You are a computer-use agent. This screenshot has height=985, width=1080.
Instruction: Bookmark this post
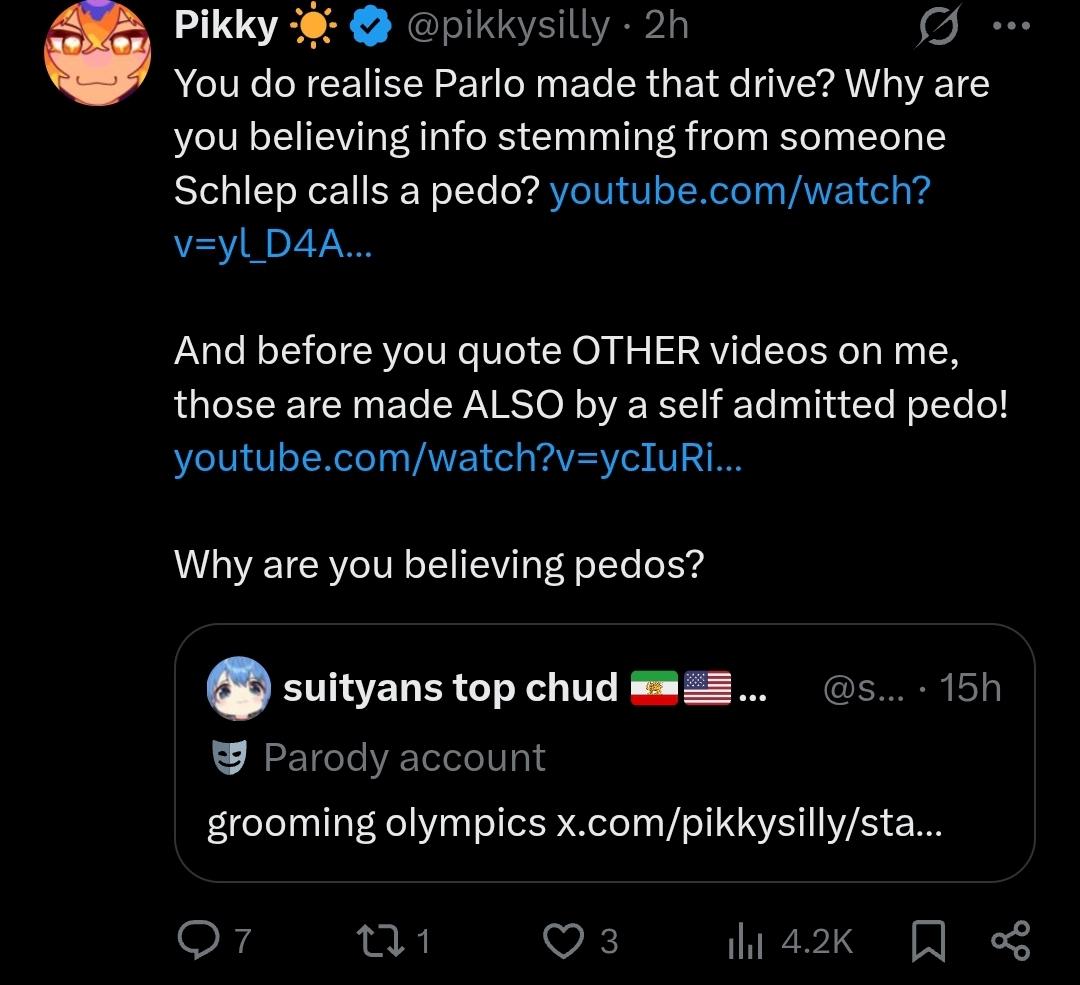click(929, 941)
